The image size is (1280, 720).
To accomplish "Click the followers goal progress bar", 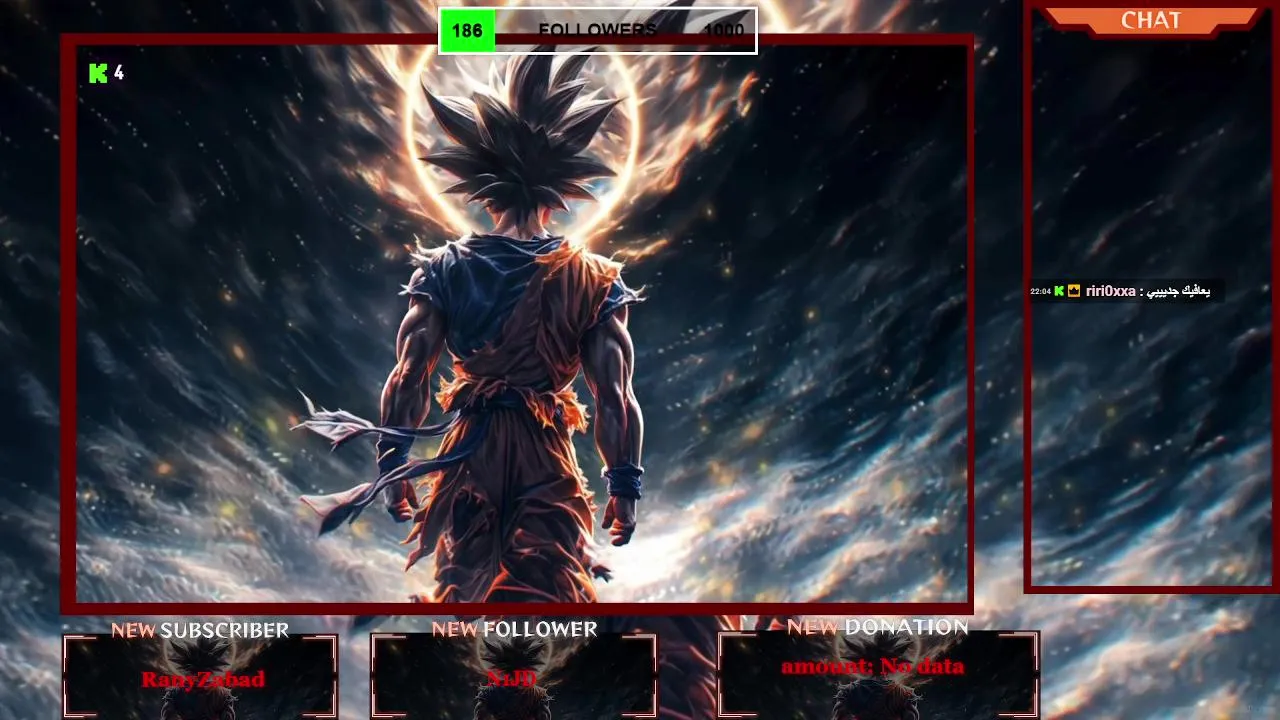I will pos(598,30).
